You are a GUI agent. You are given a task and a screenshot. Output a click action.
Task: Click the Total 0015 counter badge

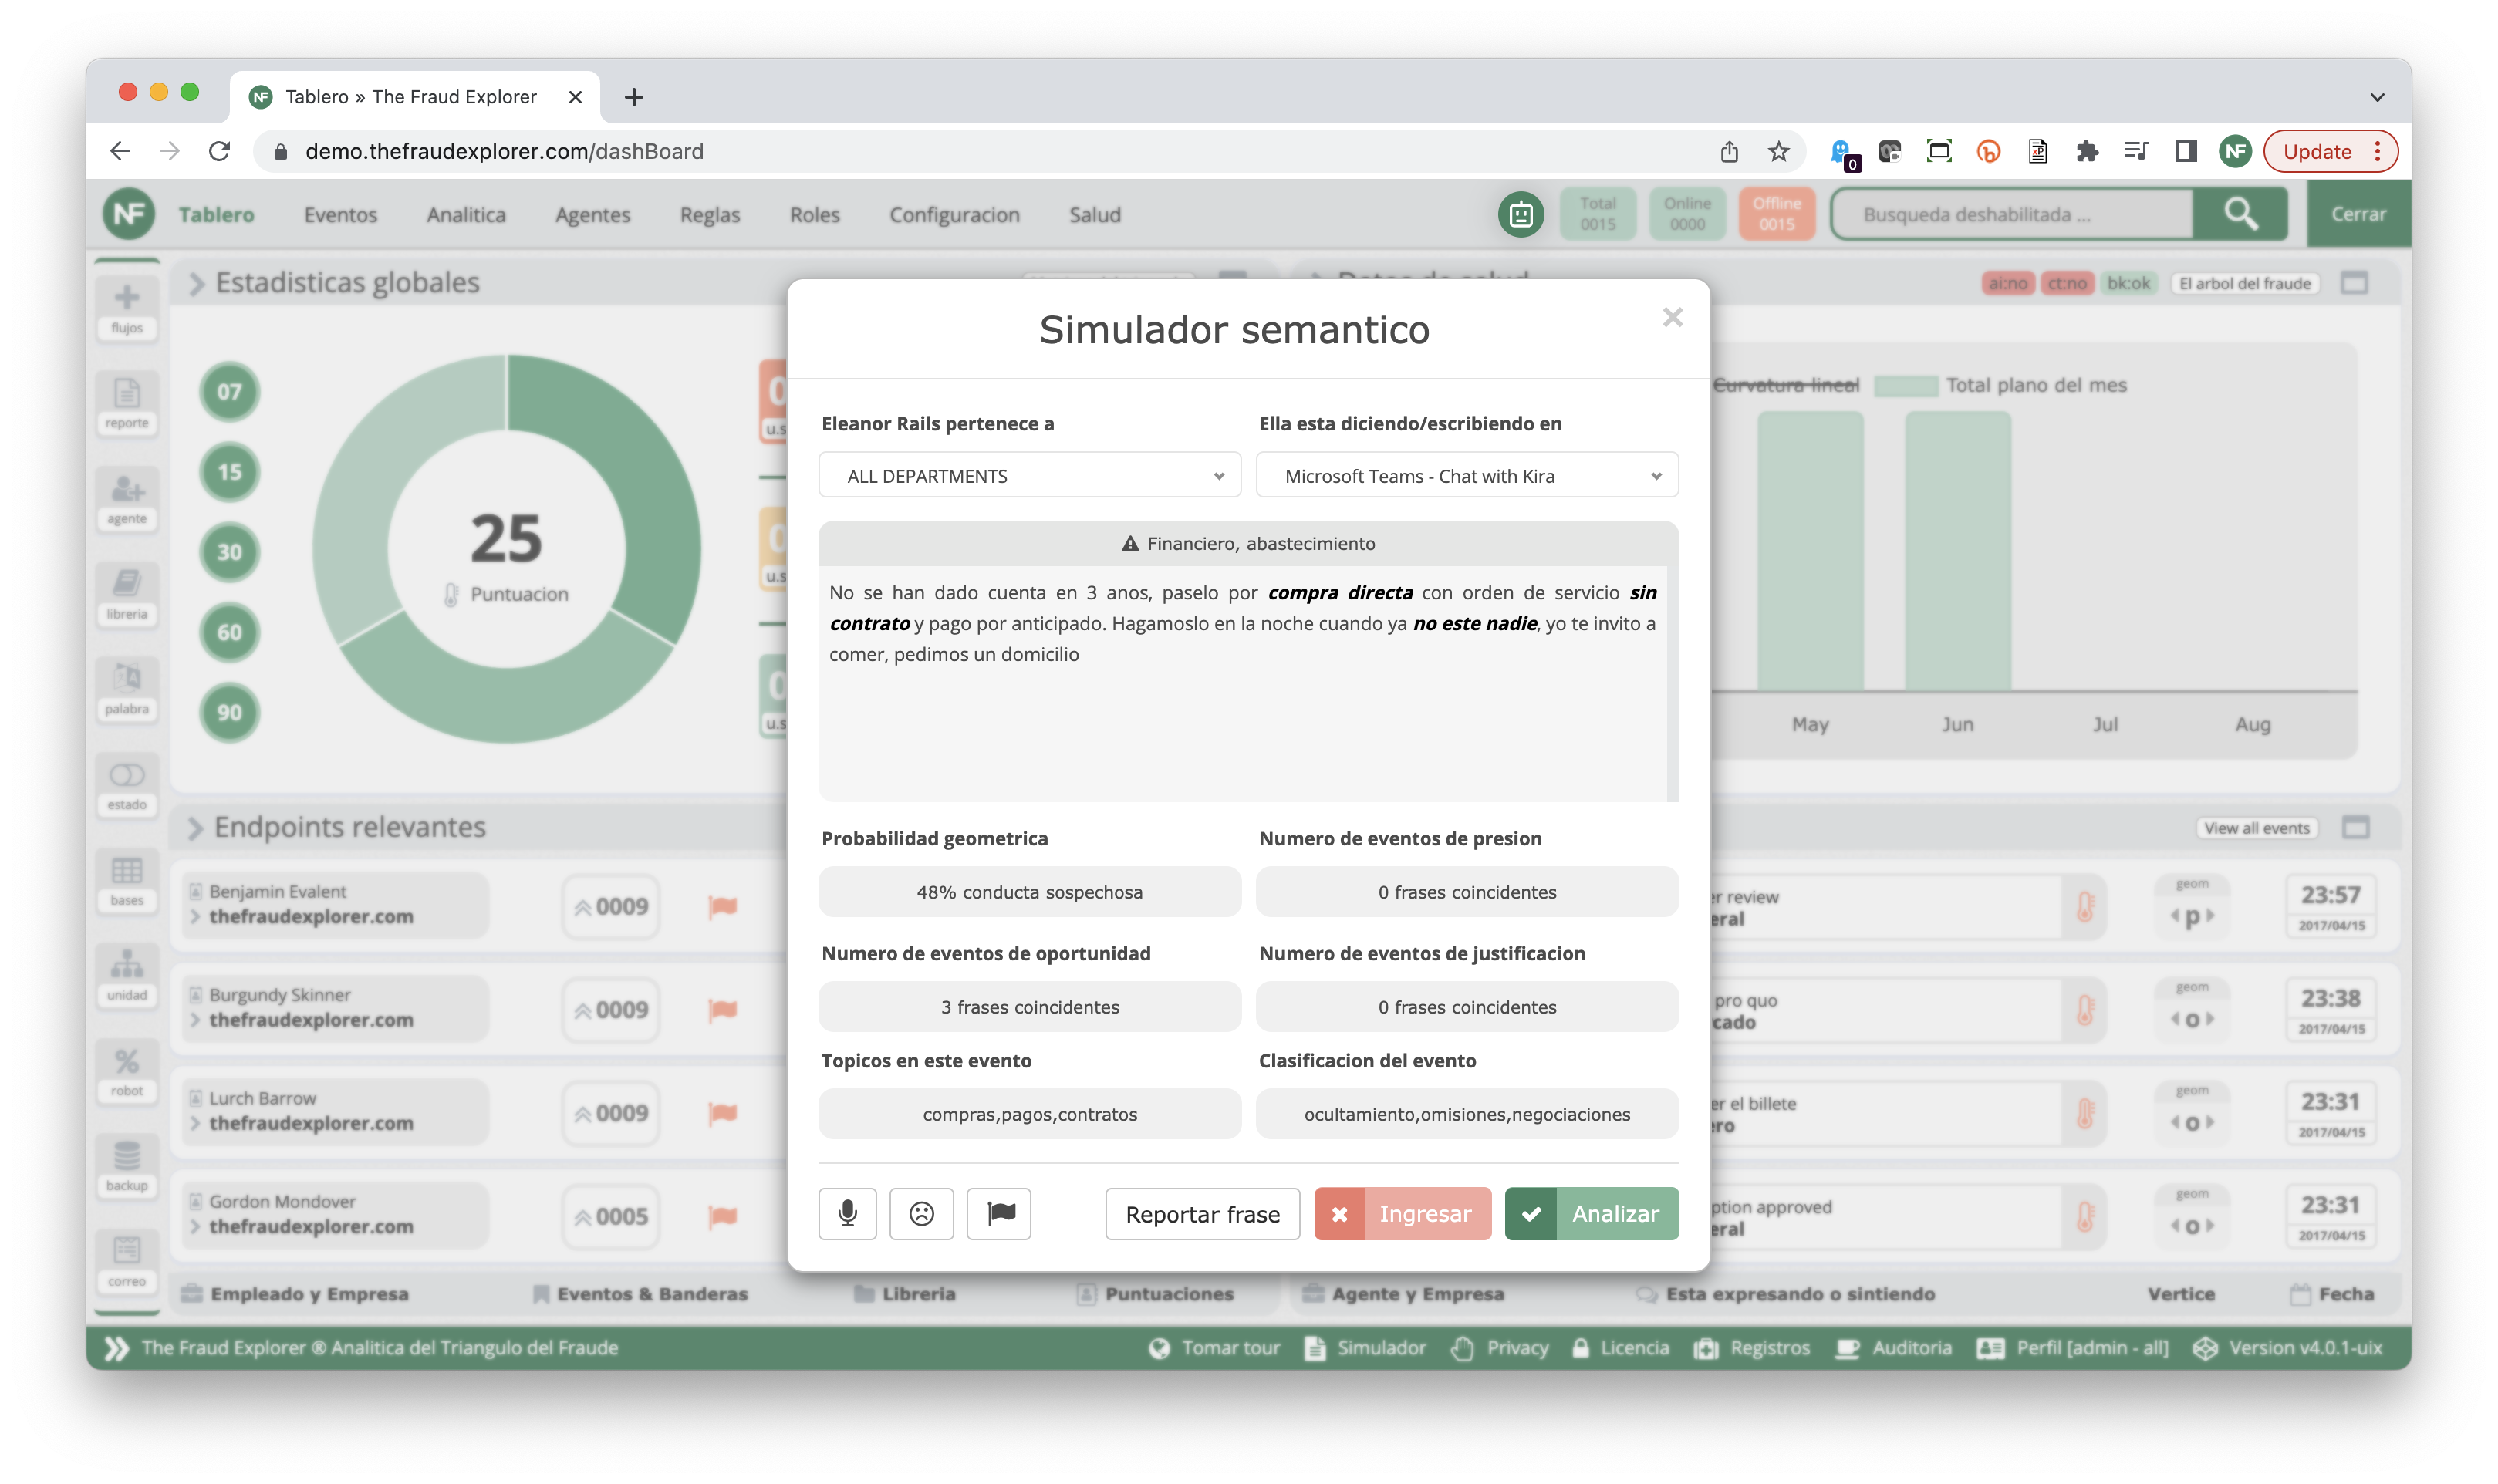pyautogui.click(x=1597, y=214)
